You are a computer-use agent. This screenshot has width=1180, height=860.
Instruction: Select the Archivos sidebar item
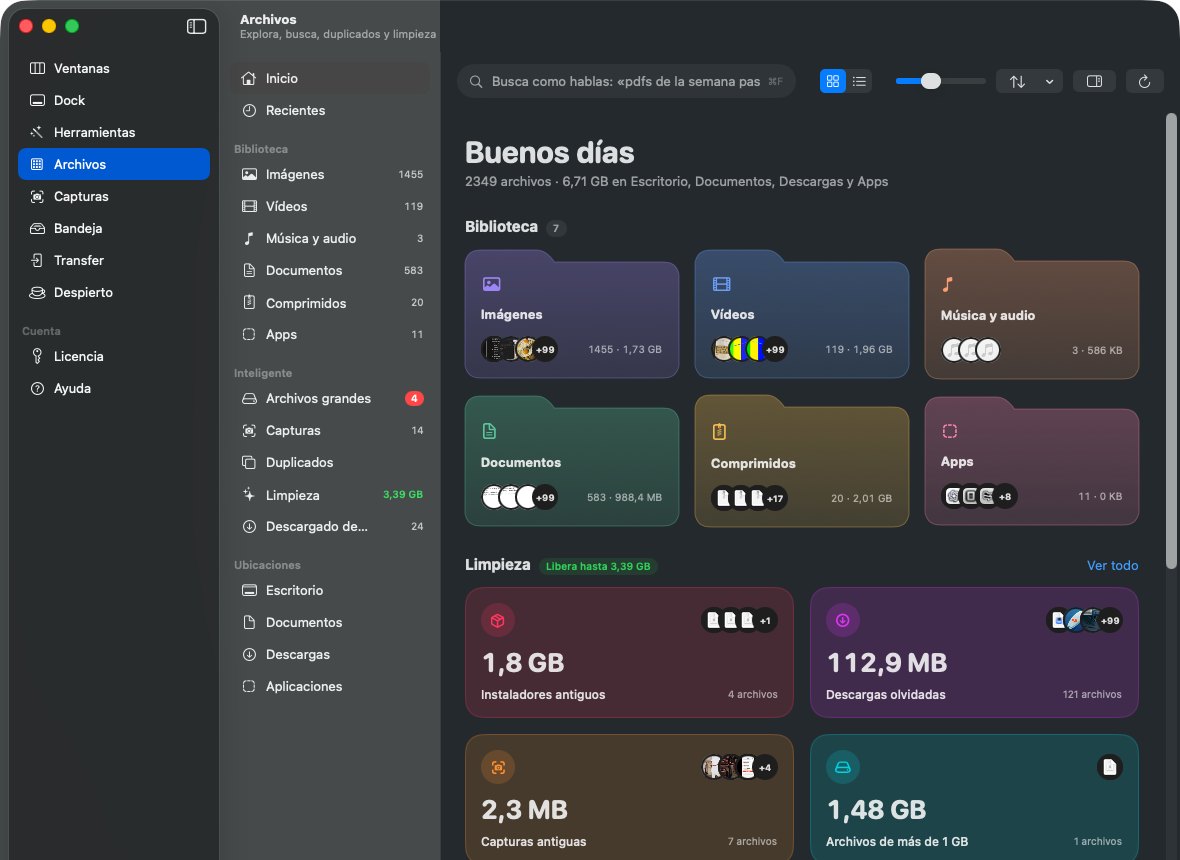tap(114, 164)
